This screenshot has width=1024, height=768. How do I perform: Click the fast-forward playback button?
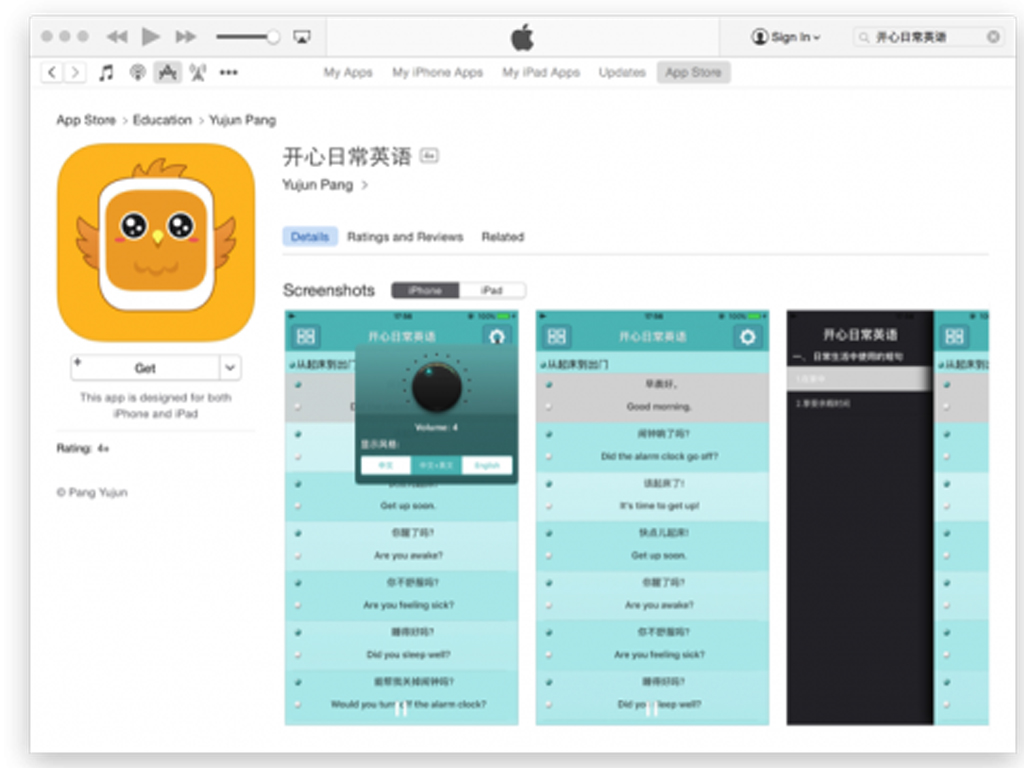185,37
